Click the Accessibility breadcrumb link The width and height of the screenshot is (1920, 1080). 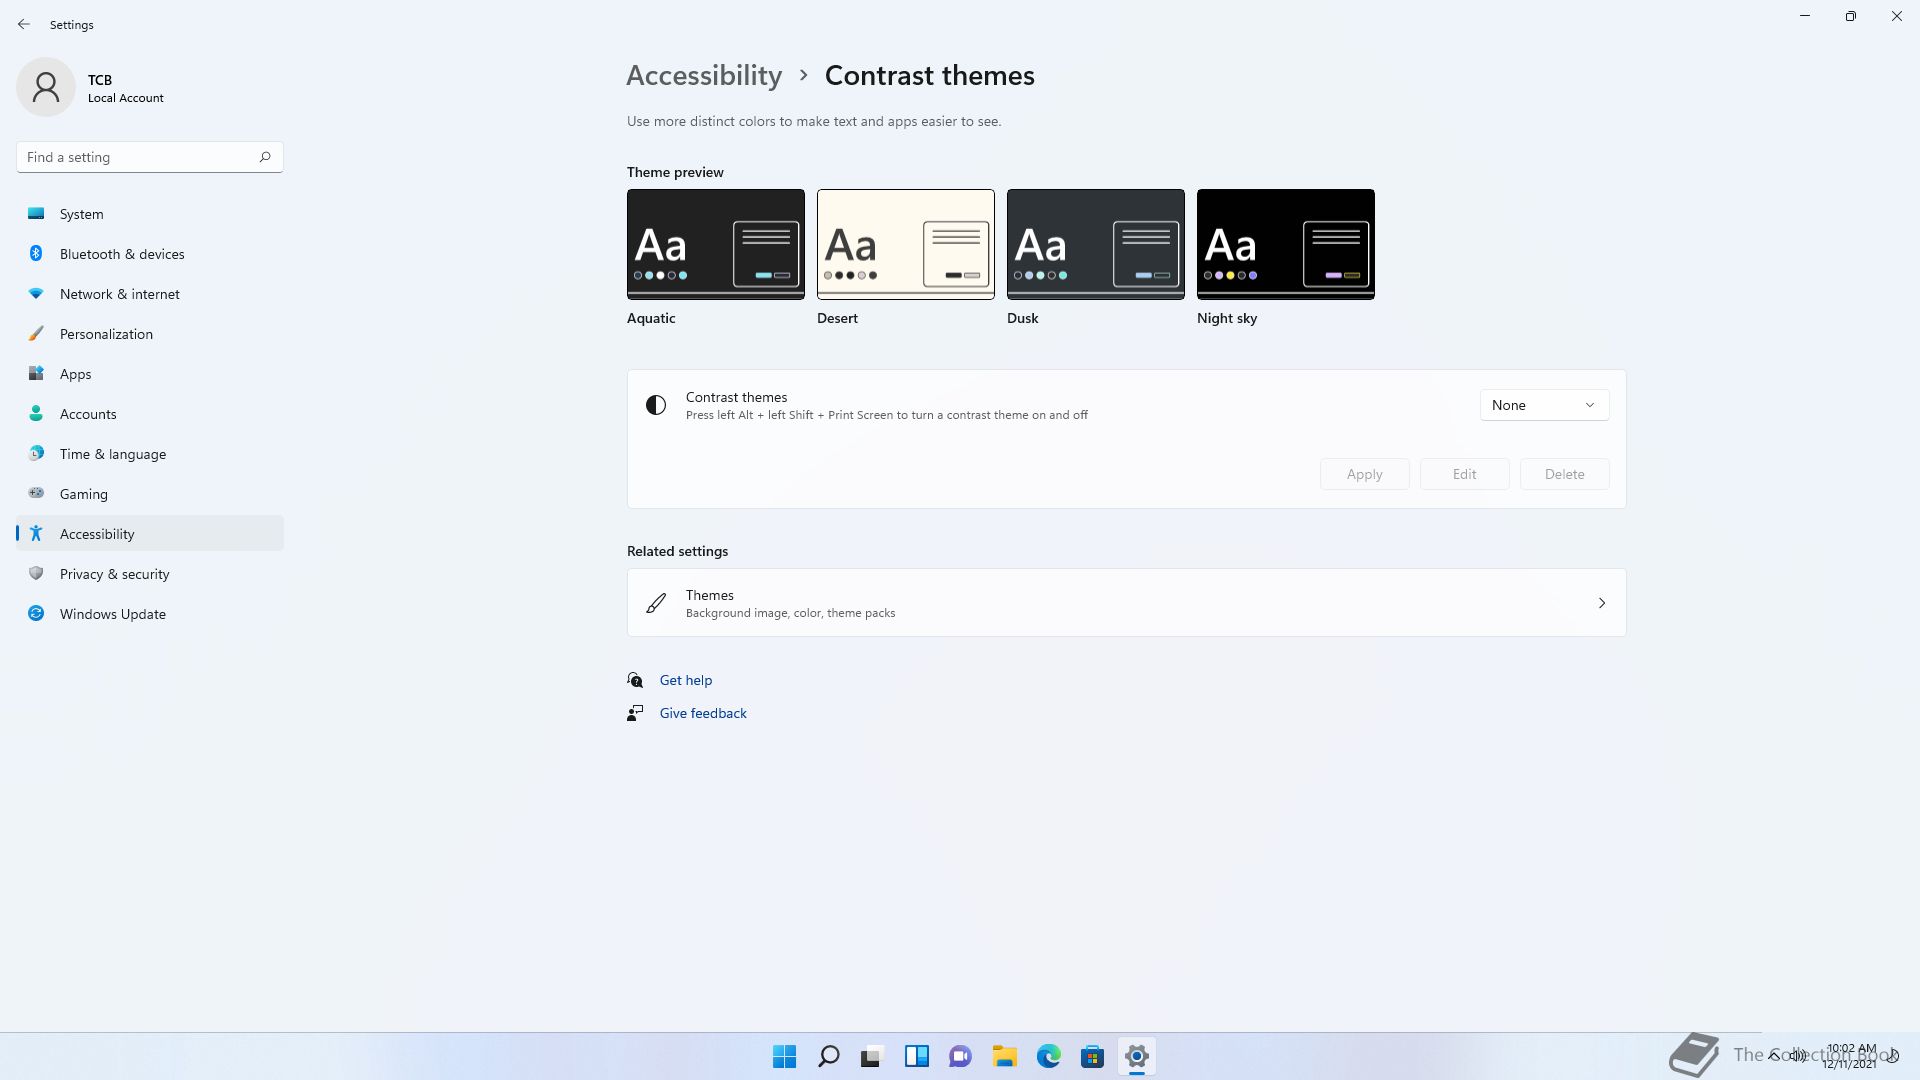point(704,76)
